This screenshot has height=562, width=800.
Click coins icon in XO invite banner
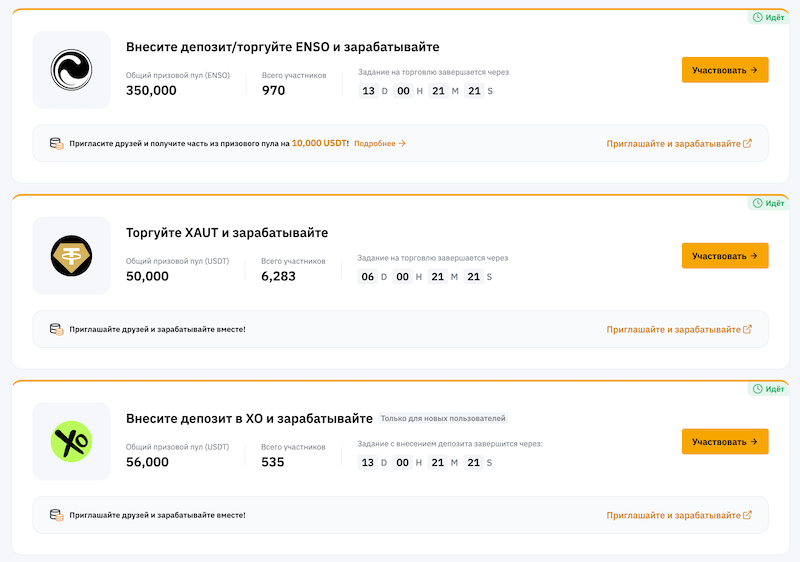57,515
